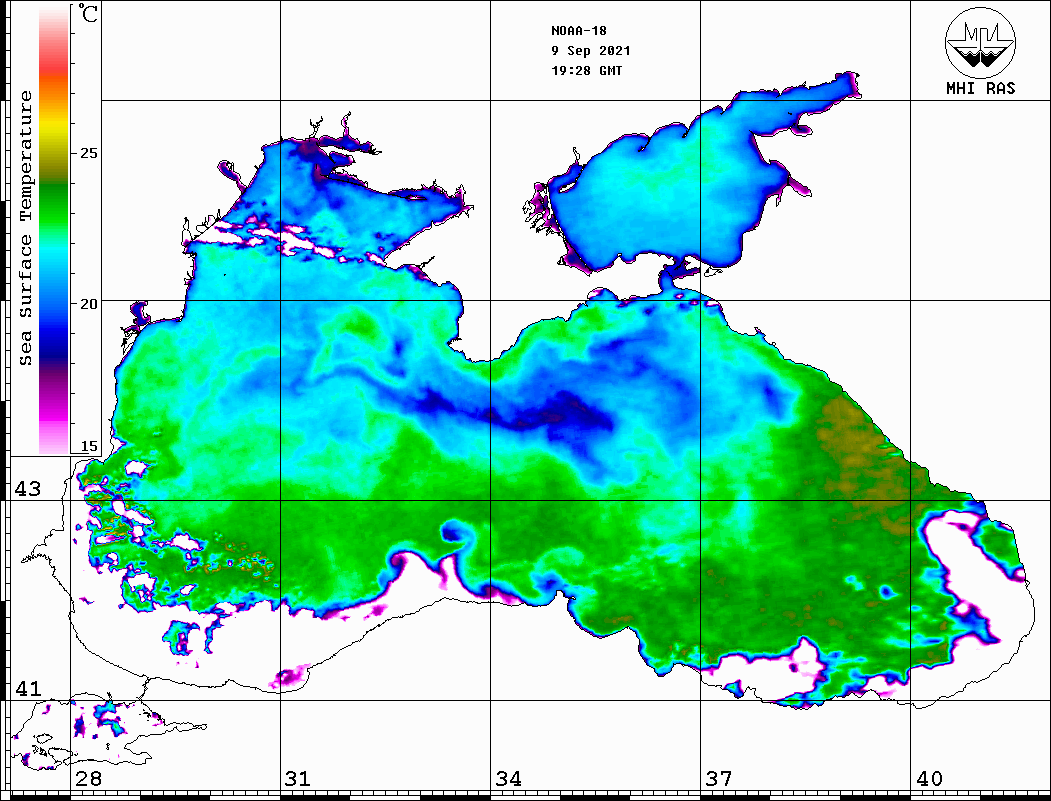This screenshot has width=1051, height=801.
Task: Select the NOAA-18 satellite label
Action: [x=578, y=30]
